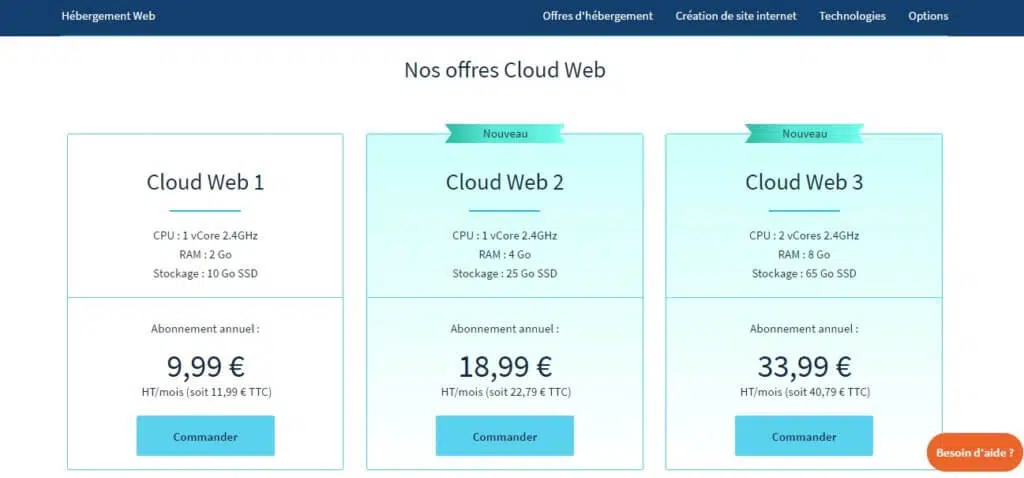Click the Nos offres Cloud Web heading
1024x478 pixels.
pos(504,70)
